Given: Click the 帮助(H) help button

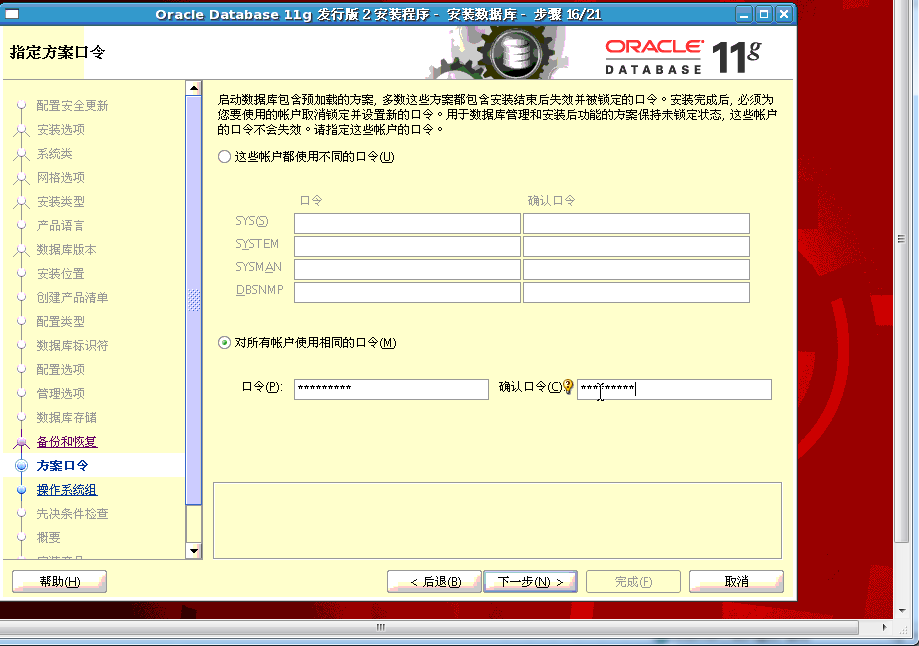Looking at the screenshot, I should 59,582.
